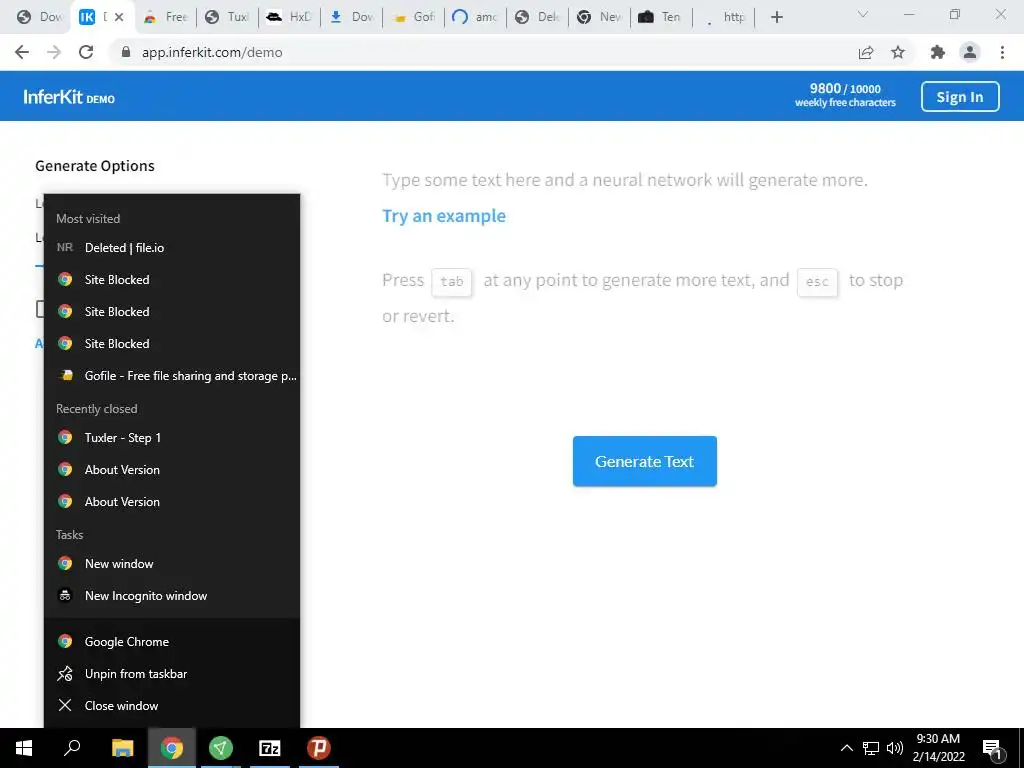
Task: Select Unpin from taskbar
Action: [172, 674]
